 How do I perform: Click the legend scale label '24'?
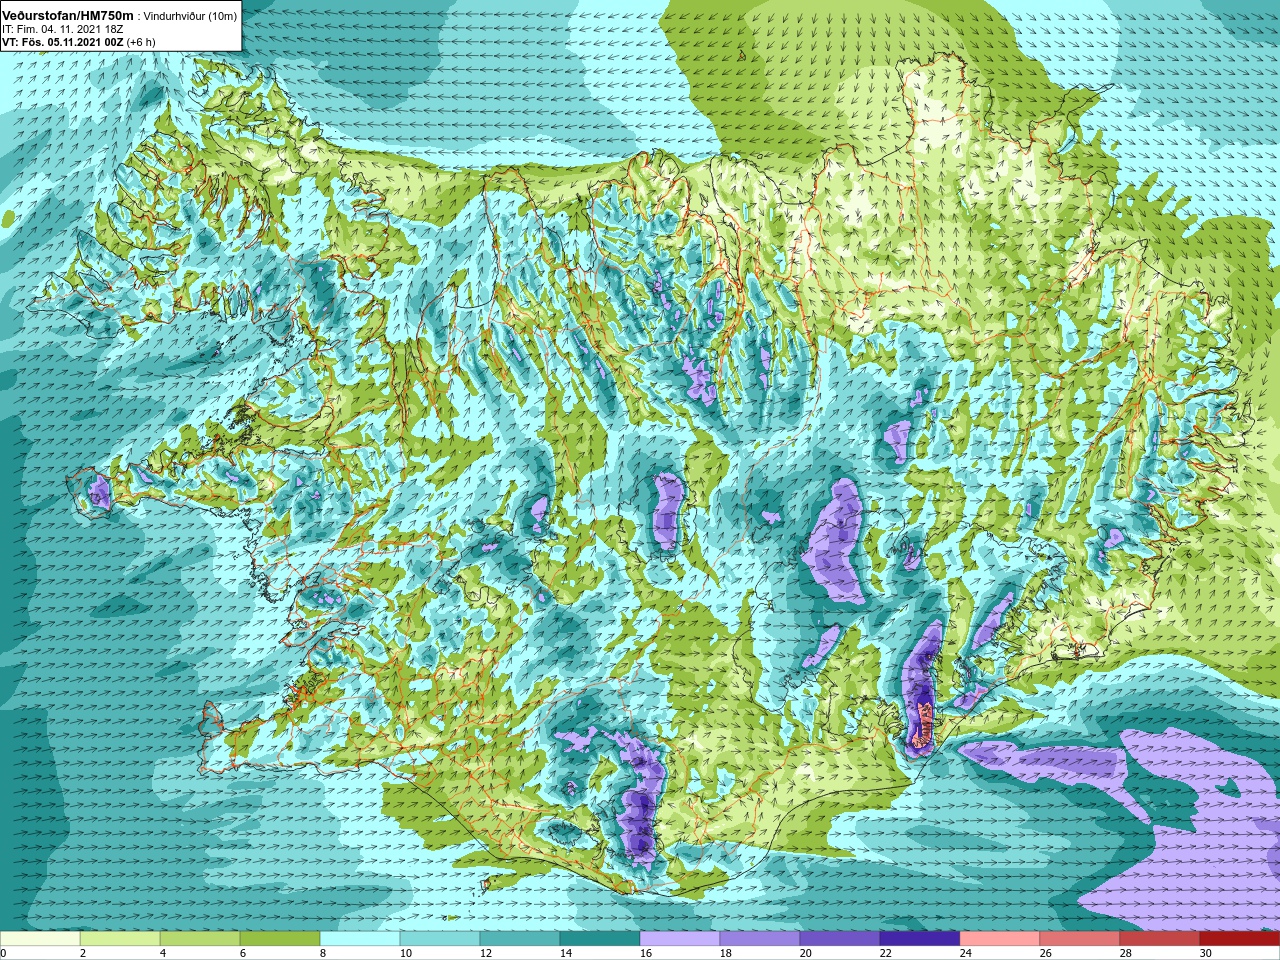coord(965,953)
